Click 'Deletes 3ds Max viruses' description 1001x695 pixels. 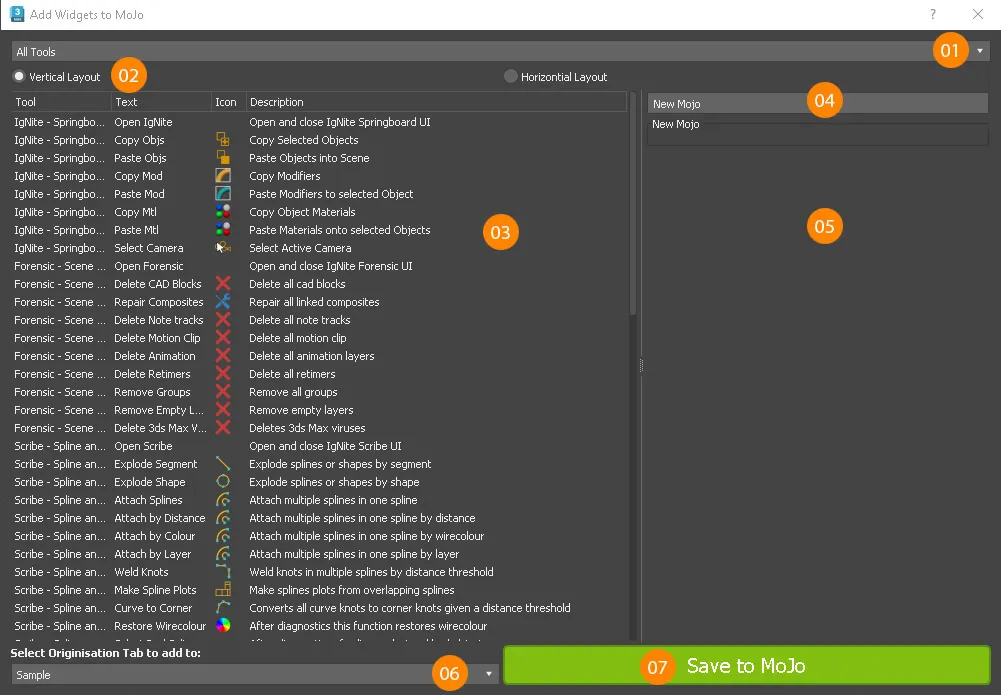[307, 428]
